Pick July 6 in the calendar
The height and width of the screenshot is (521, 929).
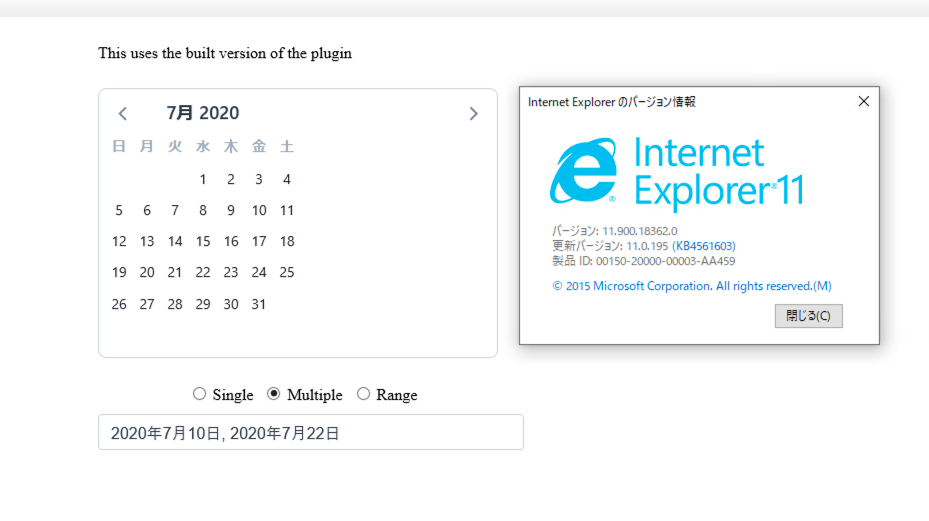[147, 210]
